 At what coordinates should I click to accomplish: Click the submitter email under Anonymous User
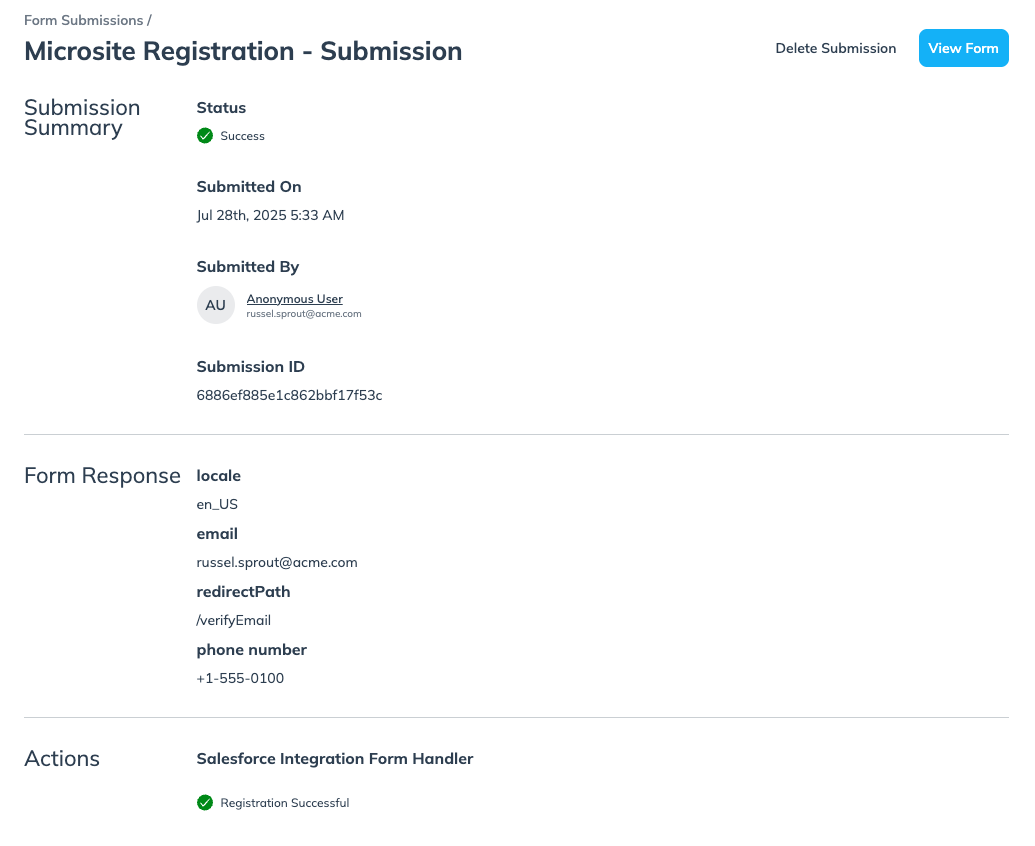(x=303, y=314)
